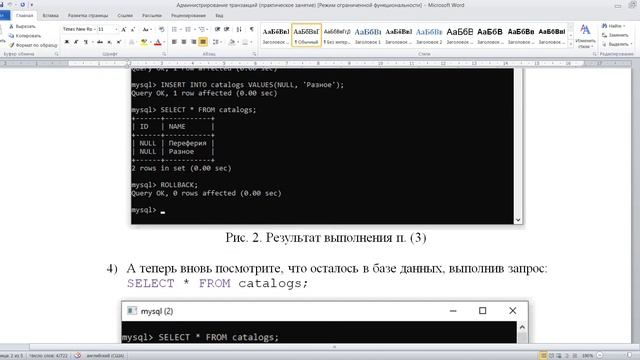The width and height of the screenshot is (640, 360).
Task: Increase font size with grow font icon
Action: (124, 29)
